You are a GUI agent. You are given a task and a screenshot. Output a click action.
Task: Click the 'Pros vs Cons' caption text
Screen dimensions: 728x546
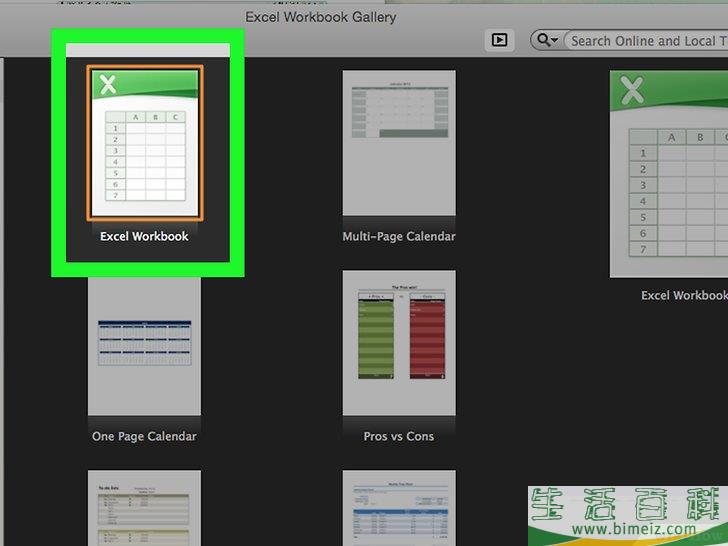coord(399,436)
